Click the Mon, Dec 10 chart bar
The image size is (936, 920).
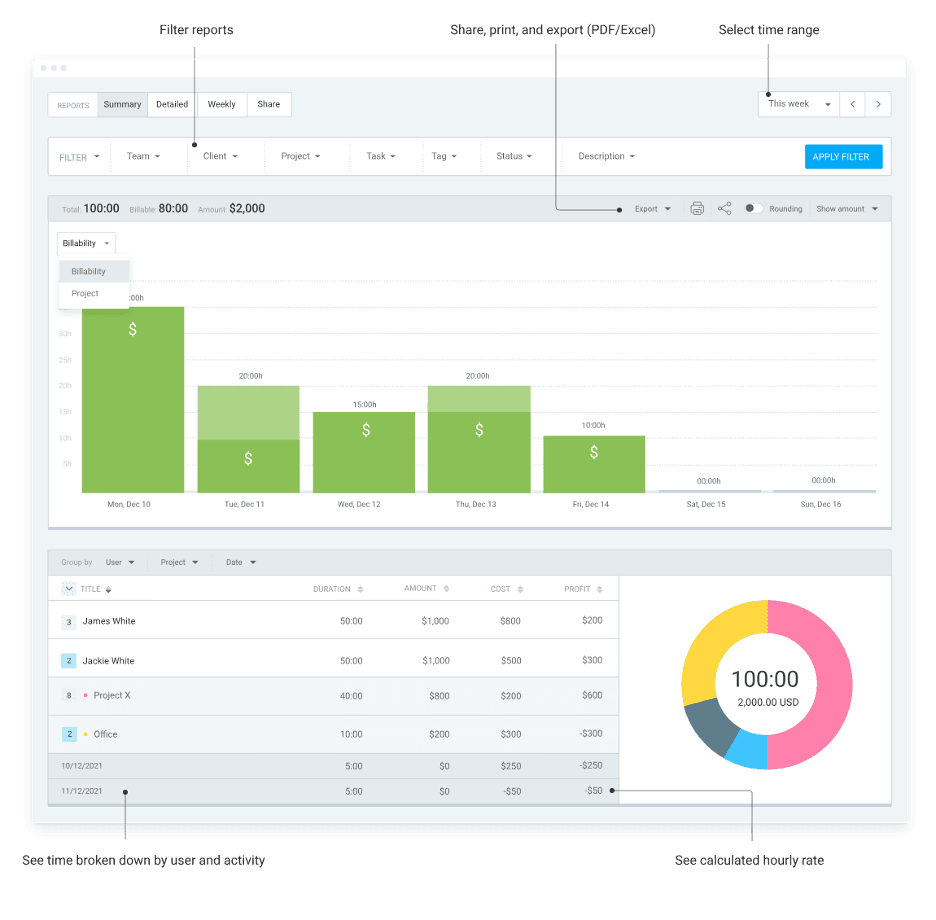pyautogui.click(x=133, y=400)
